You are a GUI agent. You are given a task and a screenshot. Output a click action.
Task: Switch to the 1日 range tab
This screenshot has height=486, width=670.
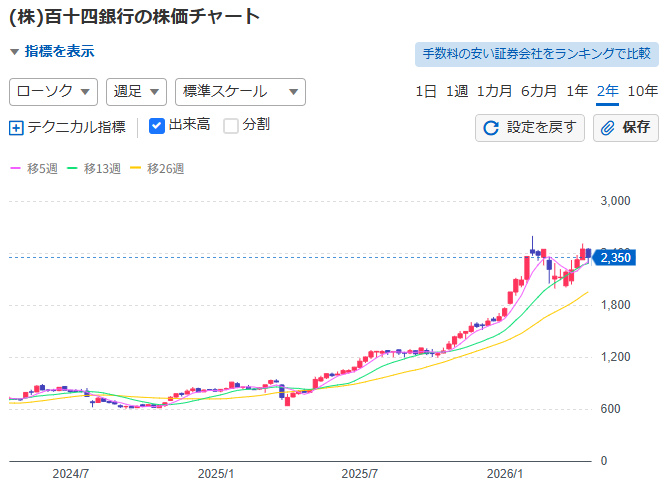pyautogui.click(x=426, y=91)
